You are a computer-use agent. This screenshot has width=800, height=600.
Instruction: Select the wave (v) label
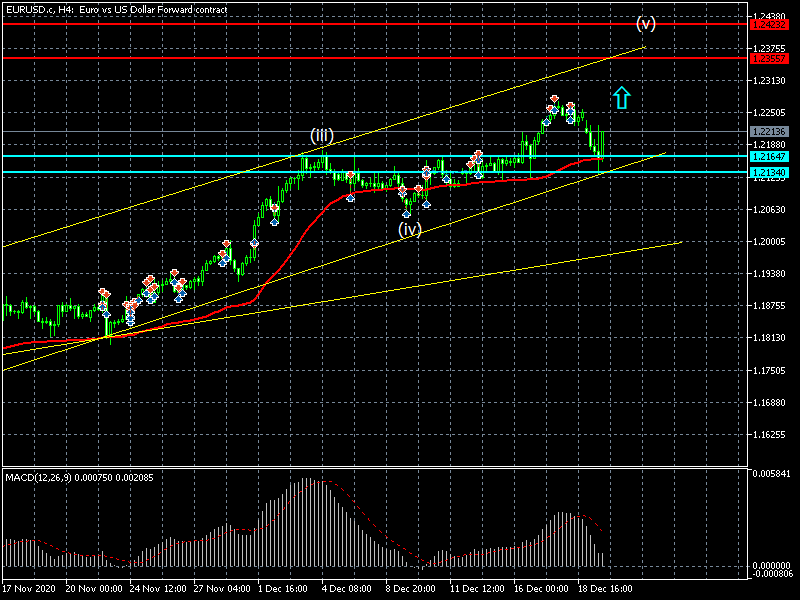tap(646, 23)
